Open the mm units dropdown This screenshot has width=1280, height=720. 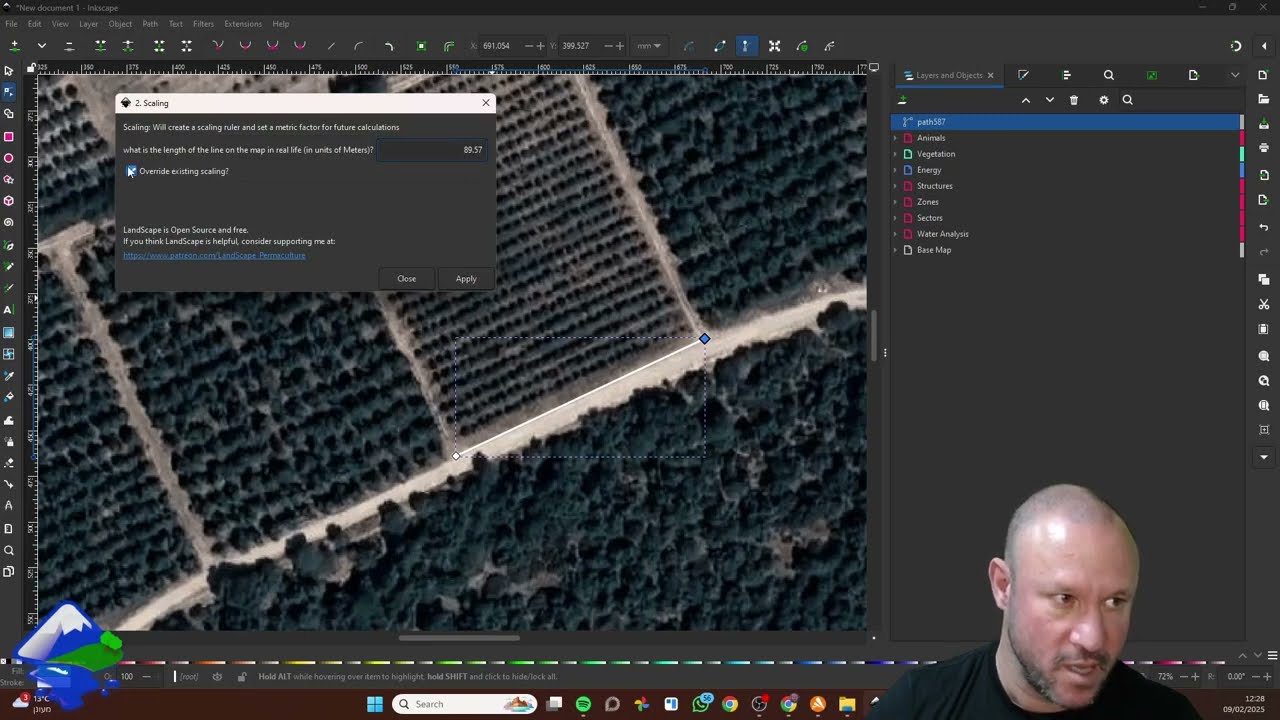click(x=649, y=46)
